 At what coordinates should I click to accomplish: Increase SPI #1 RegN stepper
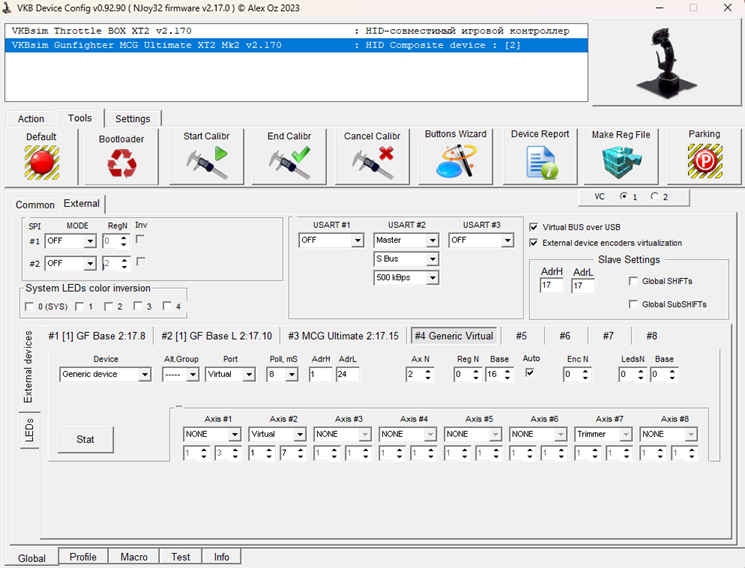click(x=124, y=238)
